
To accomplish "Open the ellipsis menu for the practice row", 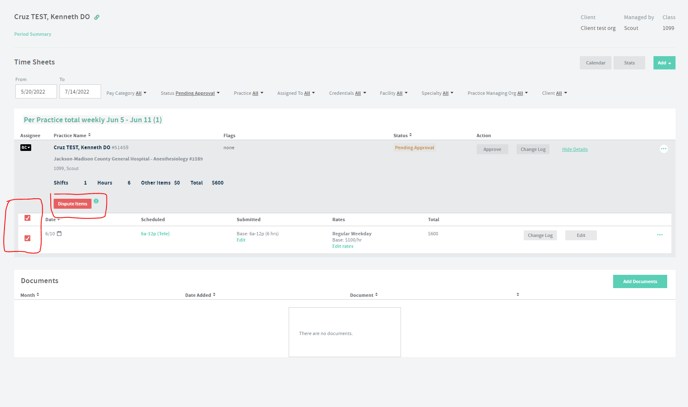I will coord(663,149).
